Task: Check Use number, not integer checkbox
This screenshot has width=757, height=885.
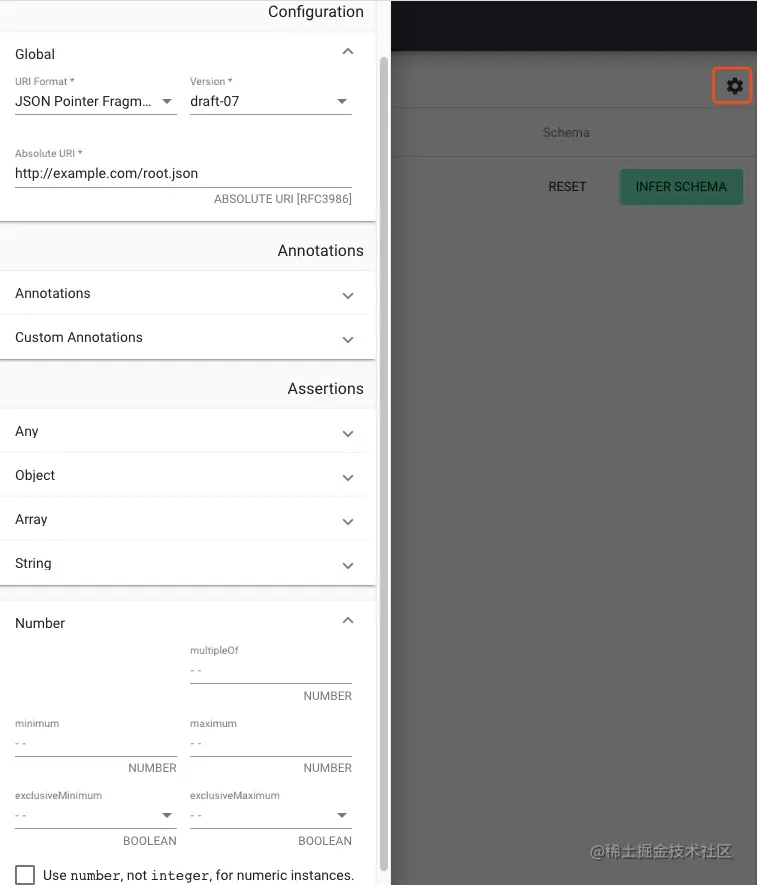Action: click(x=25, y=875)
